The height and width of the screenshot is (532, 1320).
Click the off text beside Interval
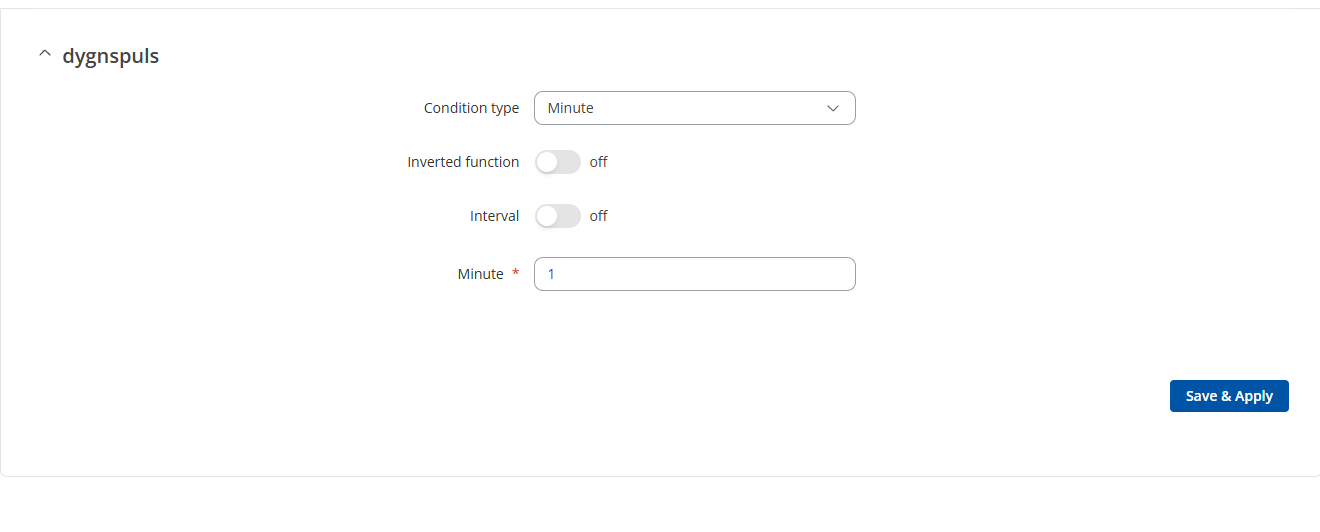(x=598, y=216)
